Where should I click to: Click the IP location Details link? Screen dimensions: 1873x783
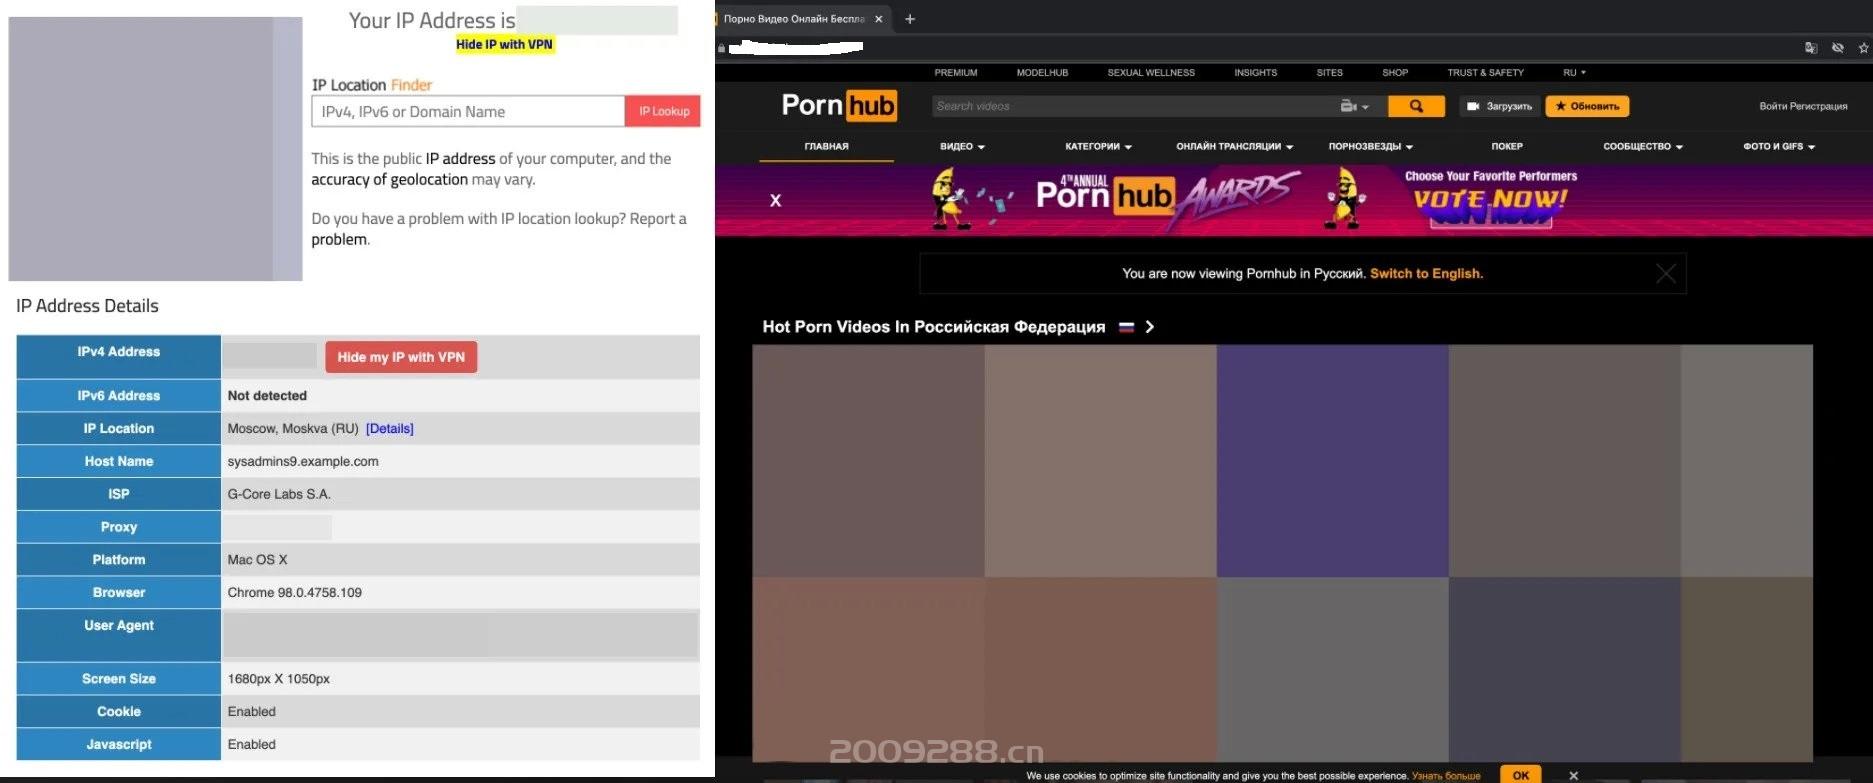[x=389, y=429]
